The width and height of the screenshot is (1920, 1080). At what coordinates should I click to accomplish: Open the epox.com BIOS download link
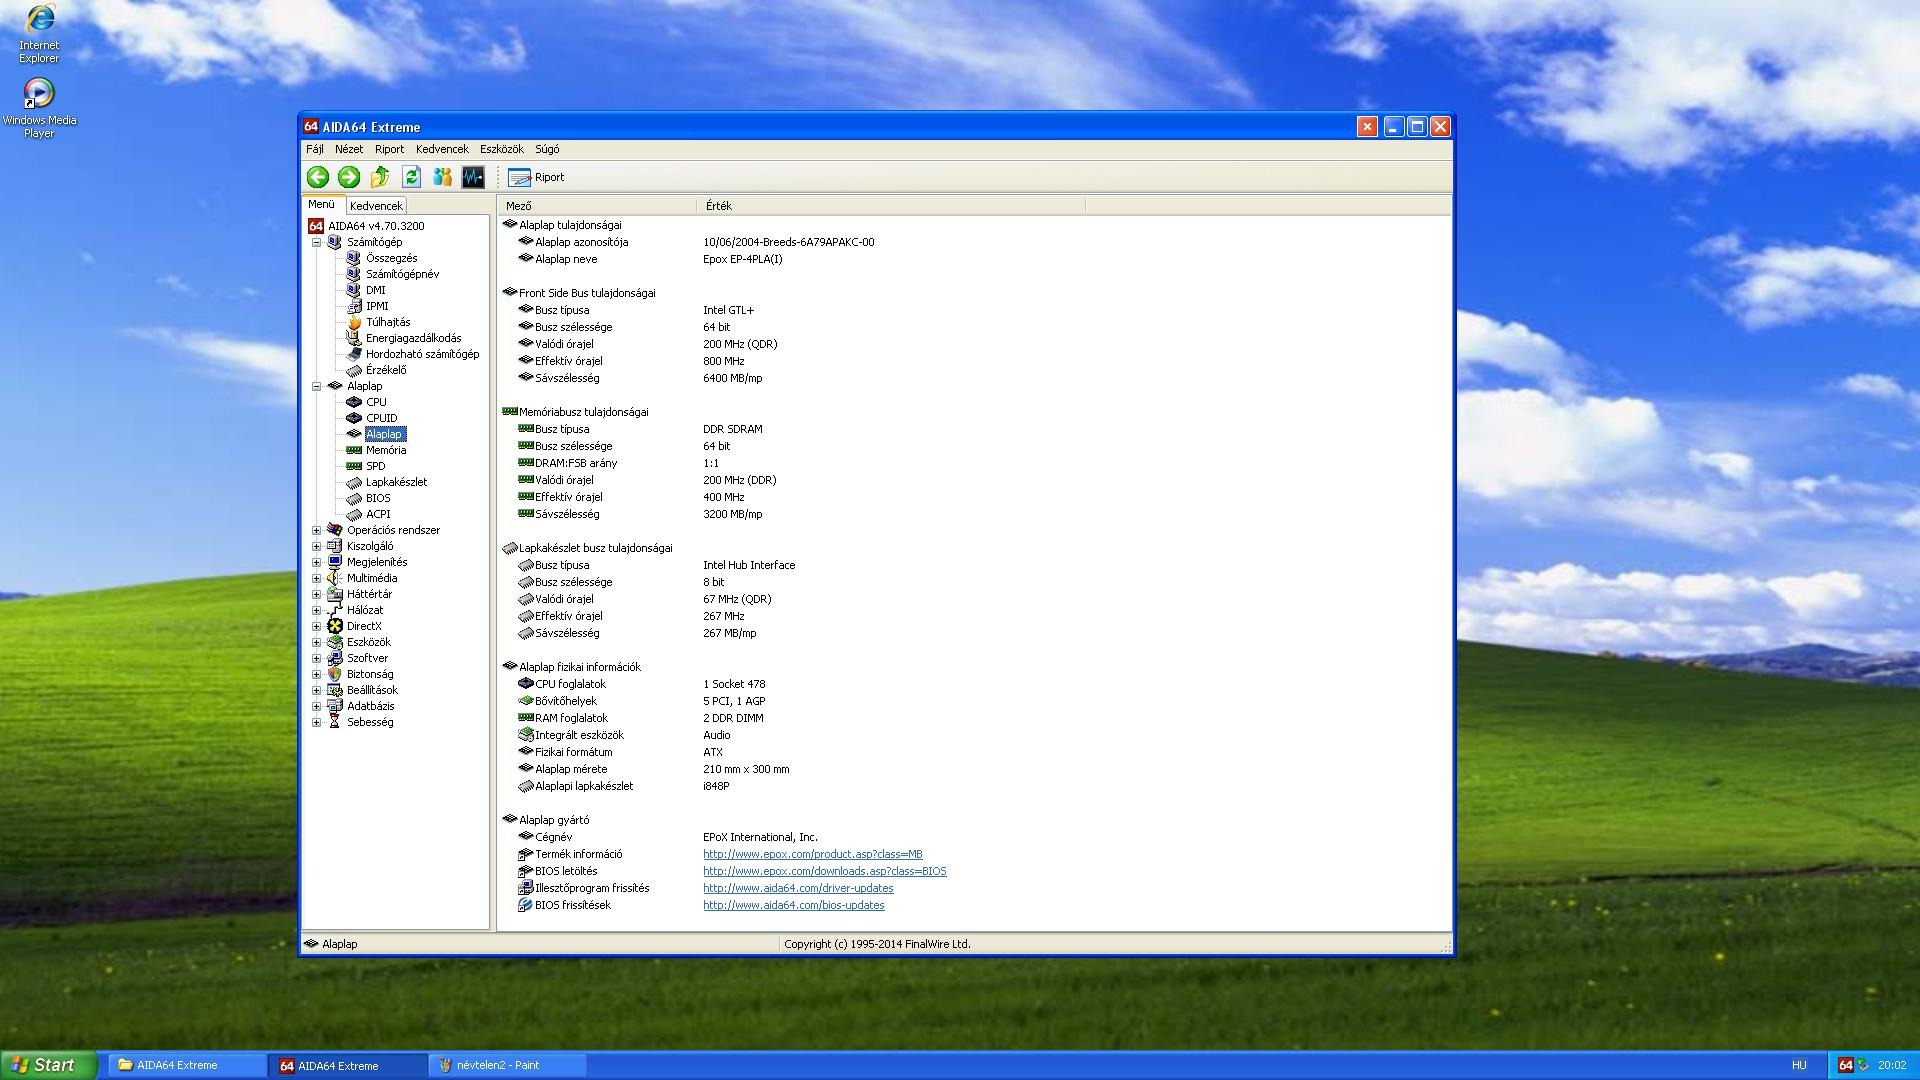pyautogui.click(x=824, y=871)
